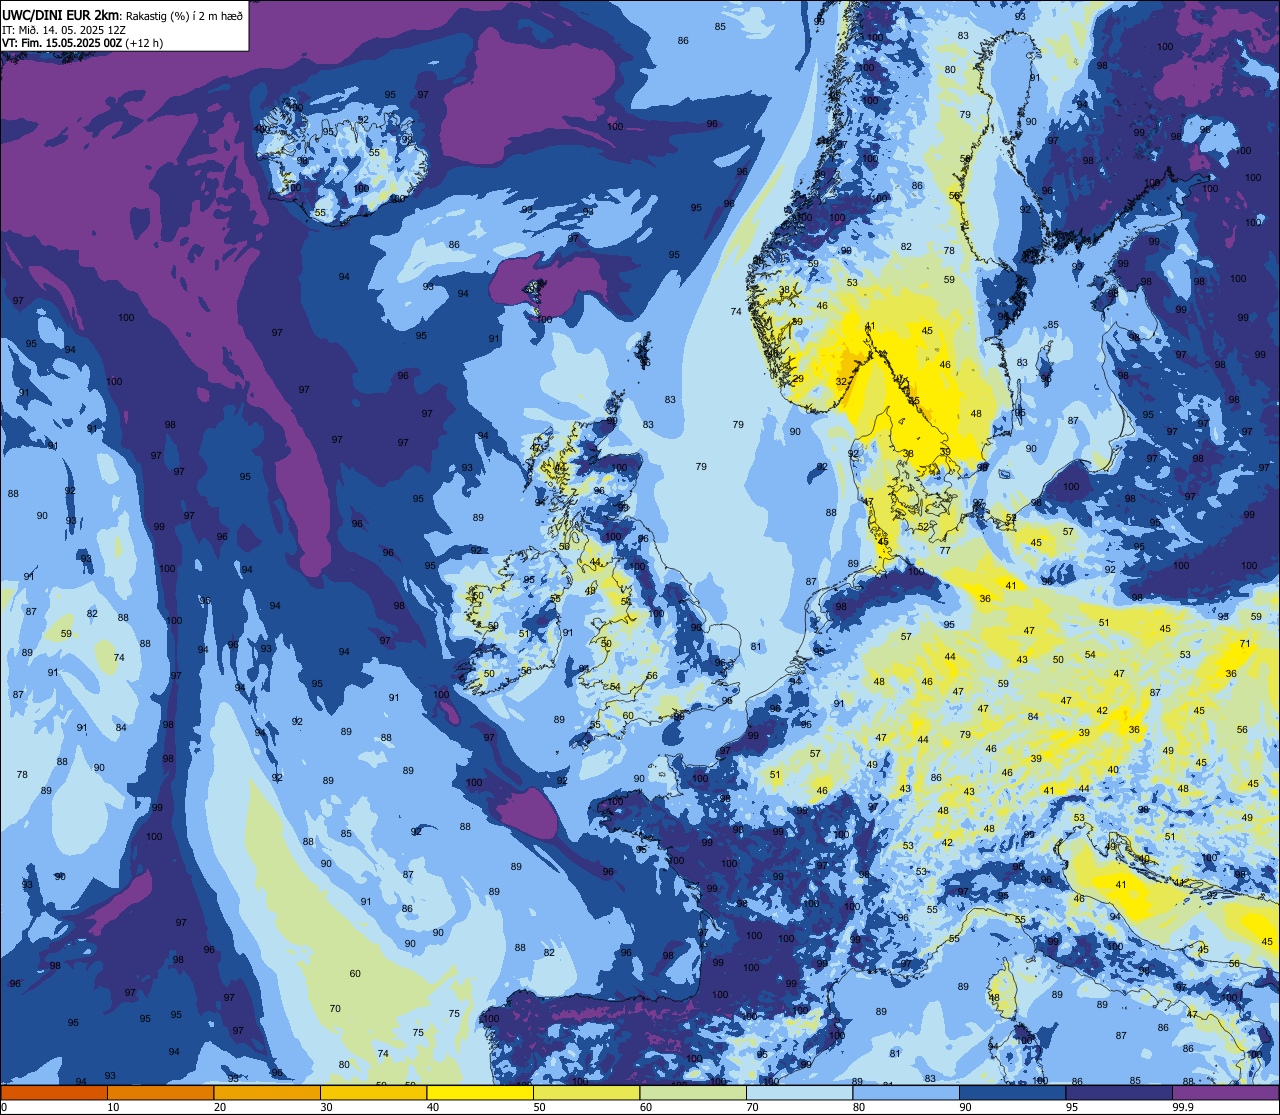Pick the light blue 70–80 legend color

[799, 1092]
